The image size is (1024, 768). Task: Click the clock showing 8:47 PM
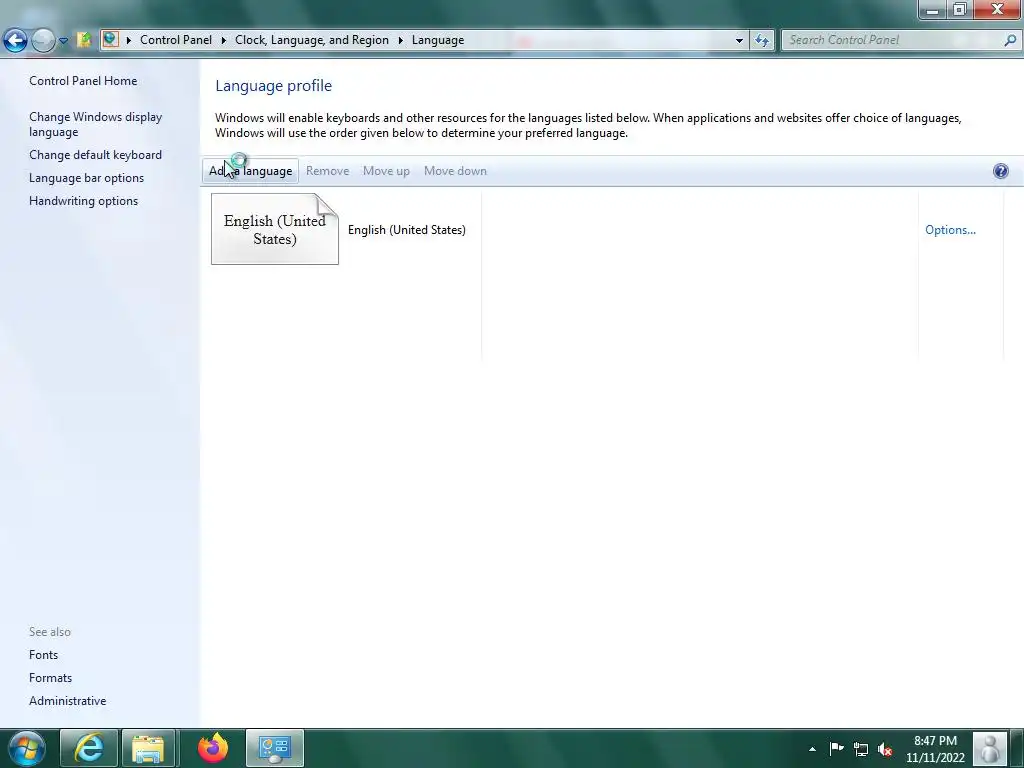935,749
